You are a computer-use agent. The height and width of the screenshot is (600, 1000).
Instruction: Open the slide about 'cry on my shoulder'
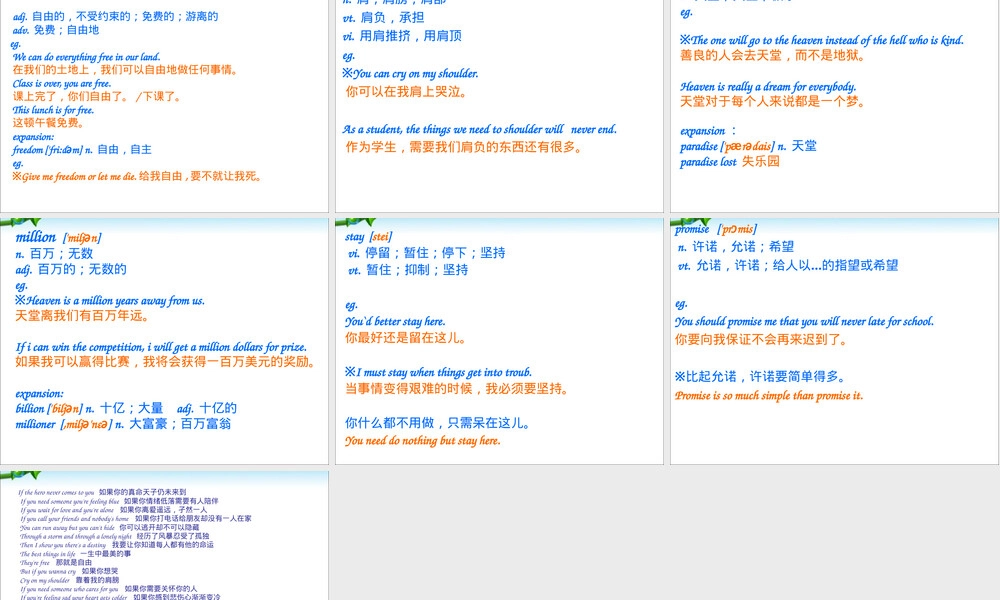tap(499, 106)
